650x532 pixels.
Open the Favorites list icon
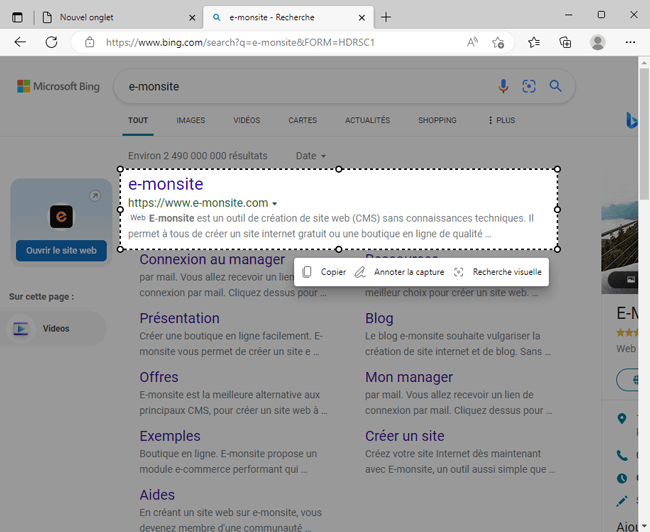[534, 42]
